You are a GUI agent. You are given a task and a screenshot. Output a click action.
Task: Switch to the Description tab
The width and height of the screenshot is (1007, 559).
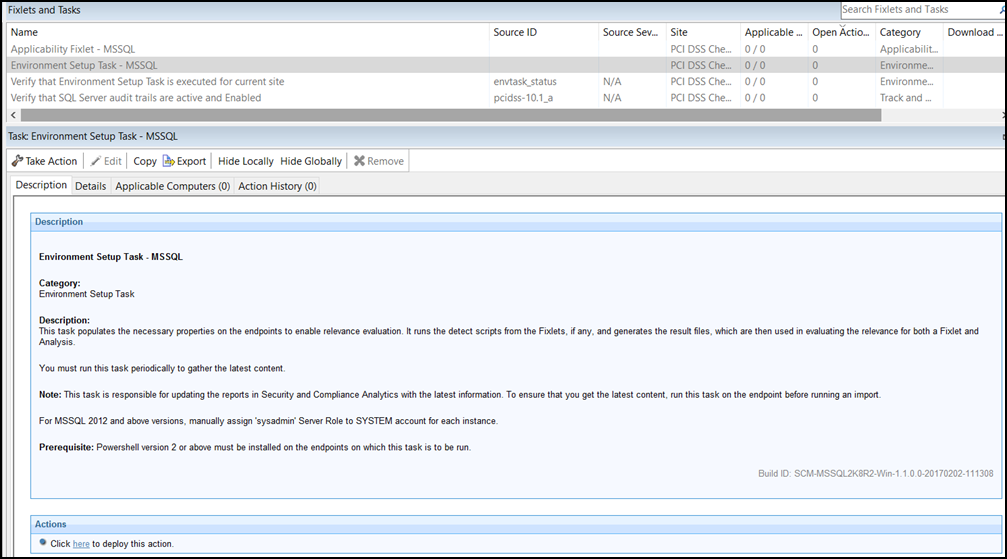41,185
